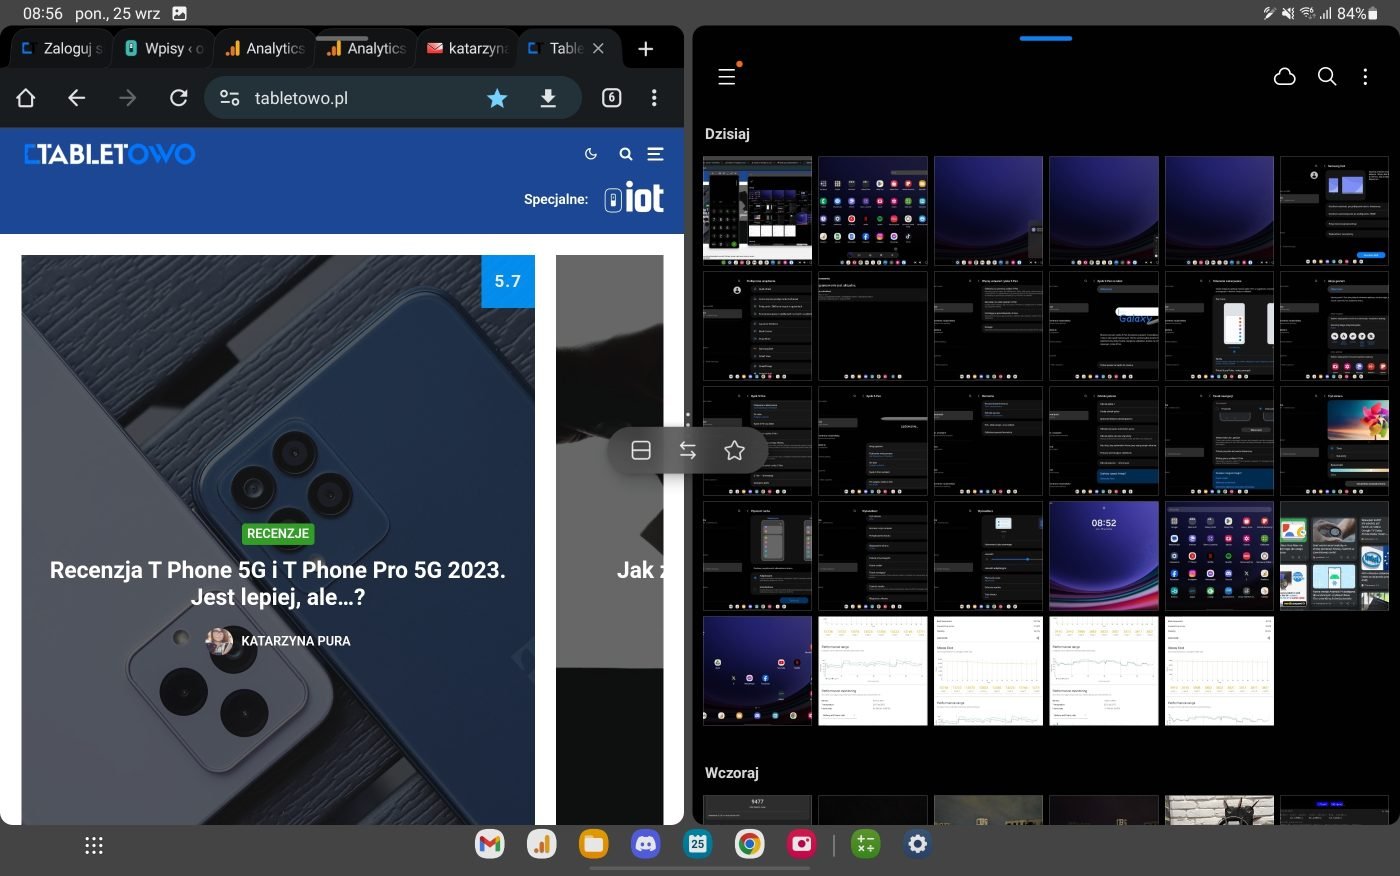Open the lock screen 08:52 screenshot thumbnail
The image size is (1400, 876).
tap(1103, 556)
